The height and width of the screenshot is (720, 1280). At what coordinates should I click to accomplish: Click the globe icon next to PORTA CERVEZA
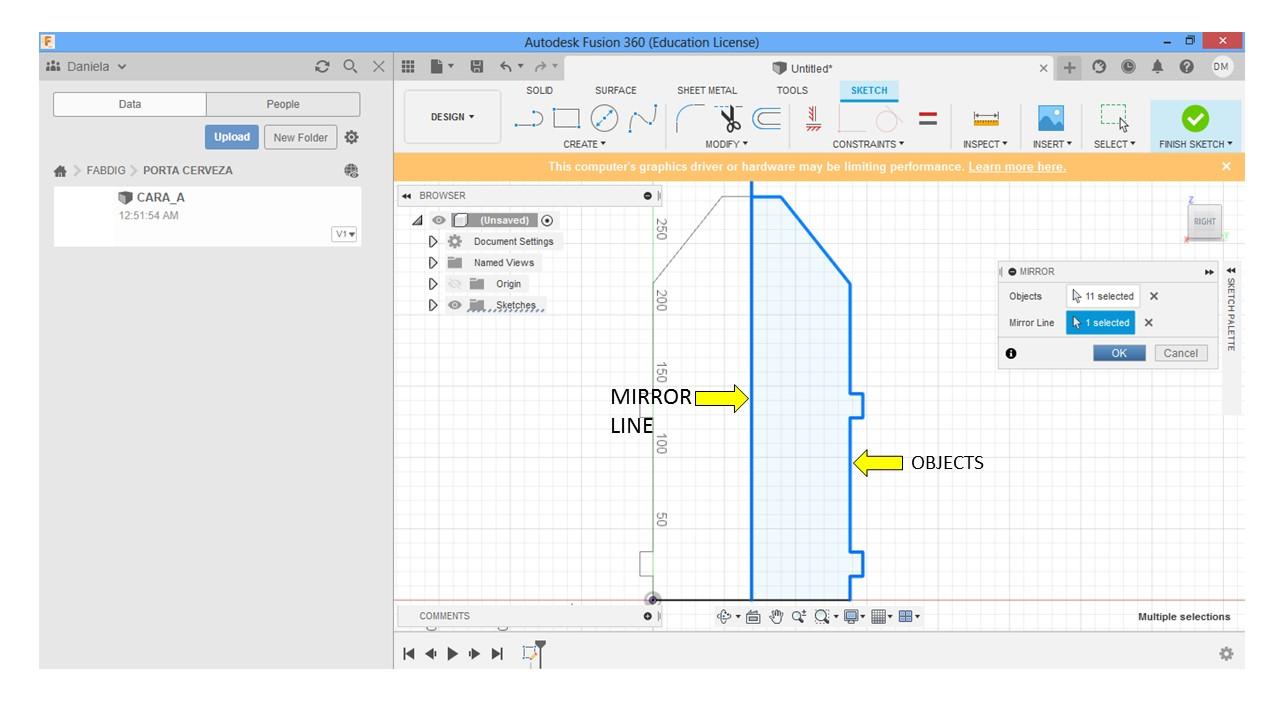[x=351, y=171]
